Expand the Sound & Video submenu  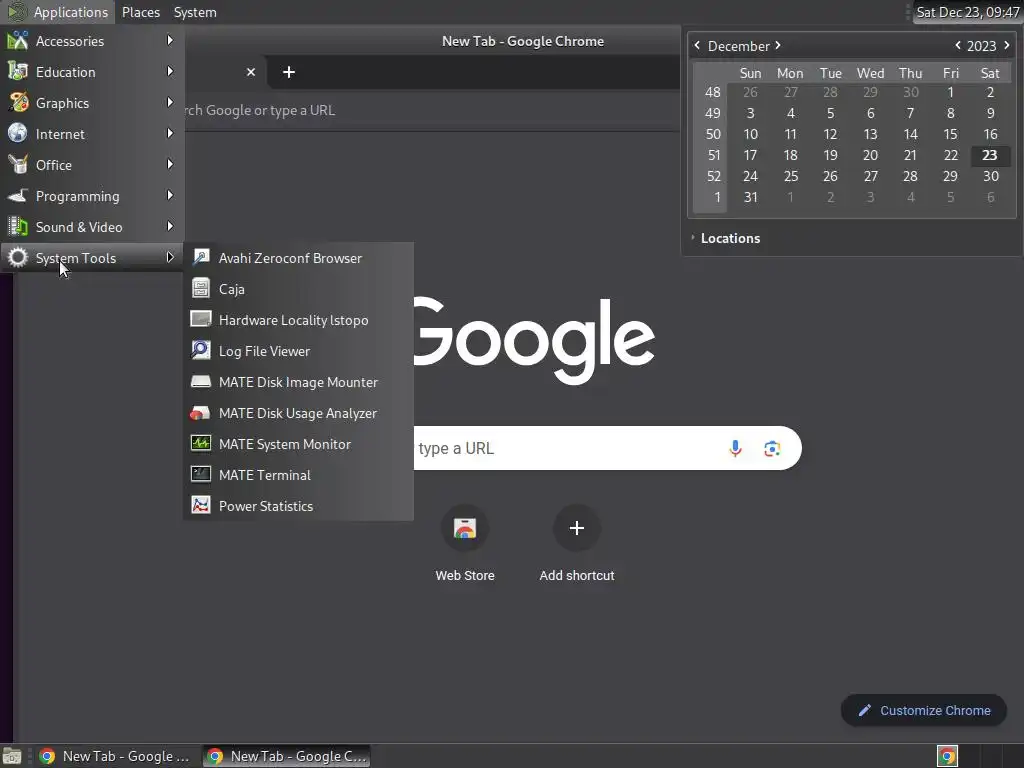(92, 227)
